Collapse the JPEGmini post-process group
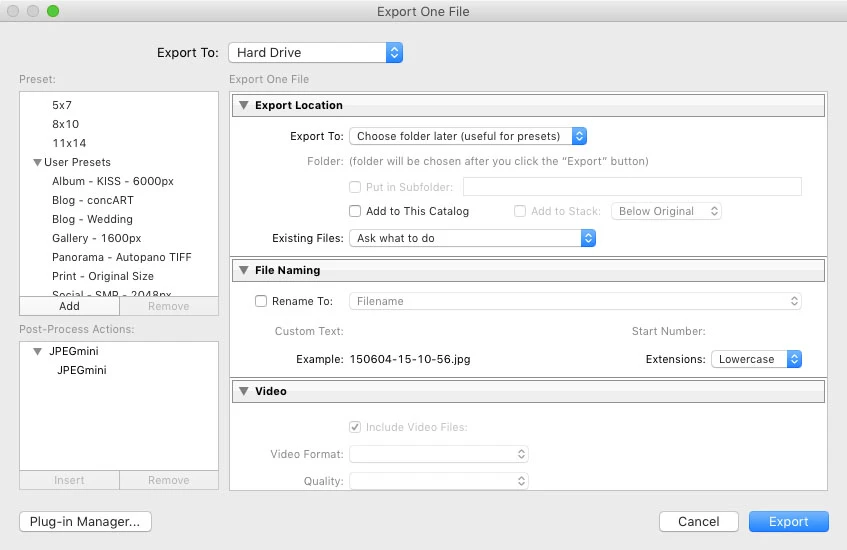This screenshot has height=550, width=847. [x=37, y=351]
